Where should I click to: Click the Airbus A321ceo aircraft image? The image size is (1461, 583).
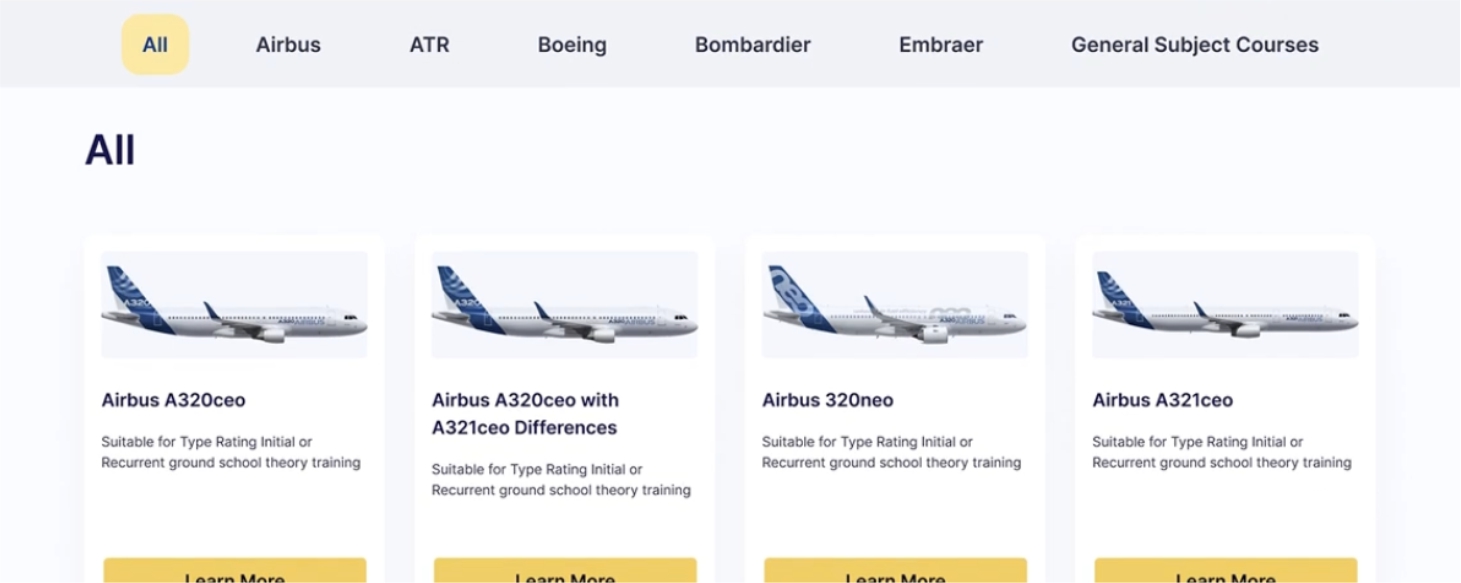[1225, 305]
